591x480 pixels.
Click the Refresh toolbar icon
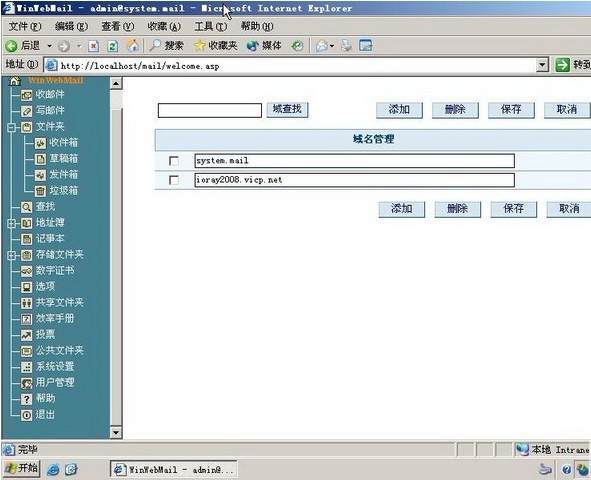click(x=113, y=46)
